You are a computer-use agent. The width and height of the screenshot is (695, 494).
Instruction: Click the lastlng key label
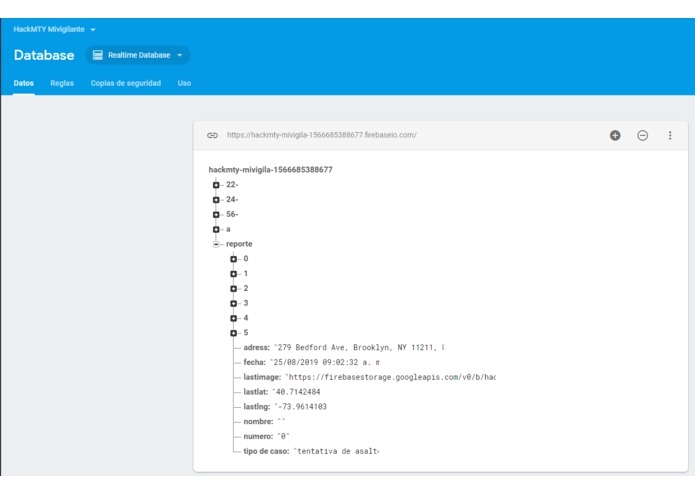click(x=257, y=407)
